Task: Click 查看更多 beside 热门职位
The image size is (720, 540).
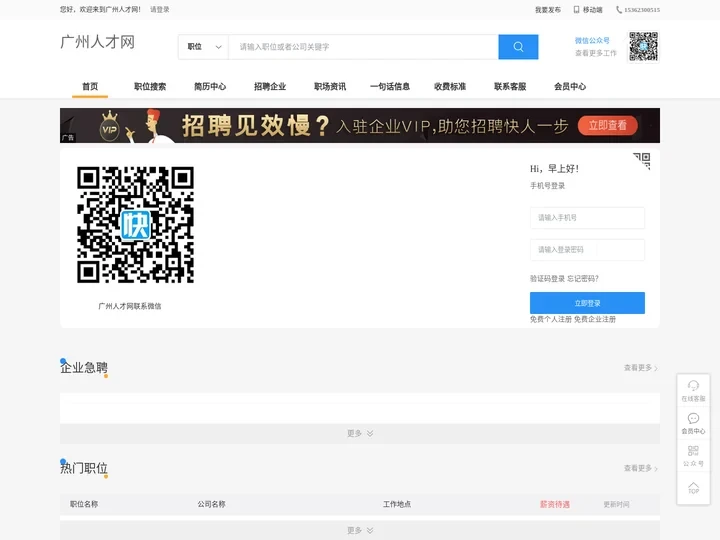Action: [641, 468]
